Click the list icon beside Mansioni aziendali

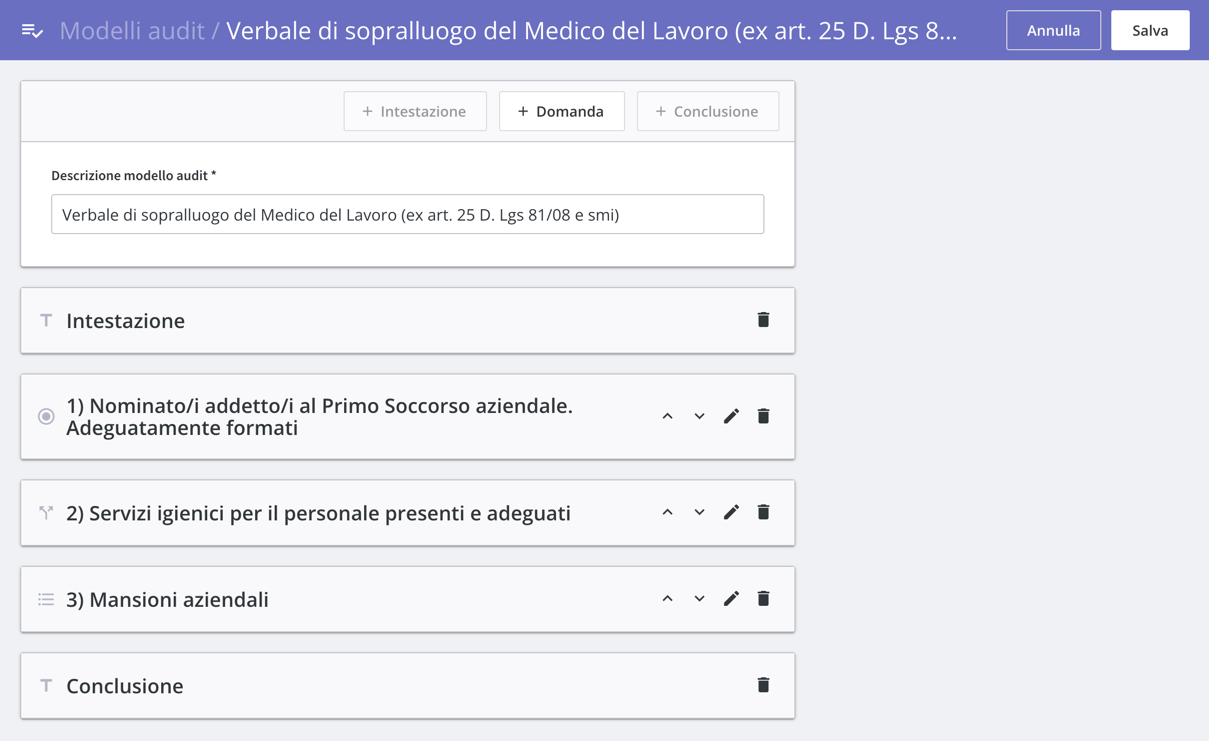(46, 599)
